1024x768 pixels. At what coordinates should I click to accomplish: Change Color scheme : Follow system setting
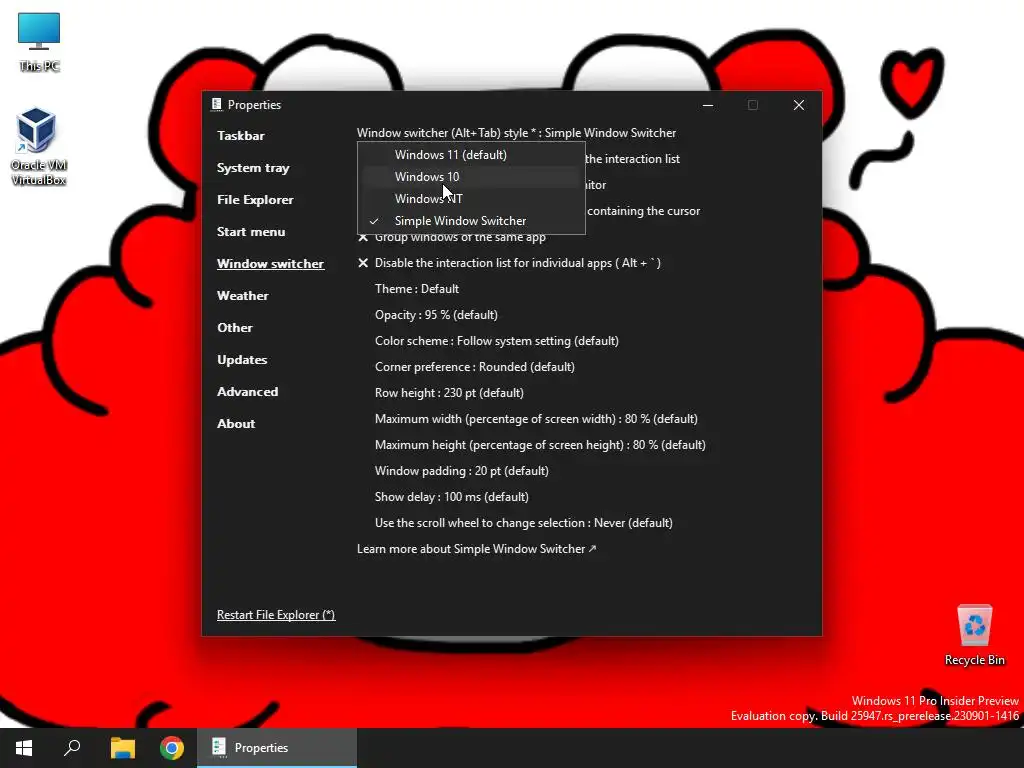(497, 341)
